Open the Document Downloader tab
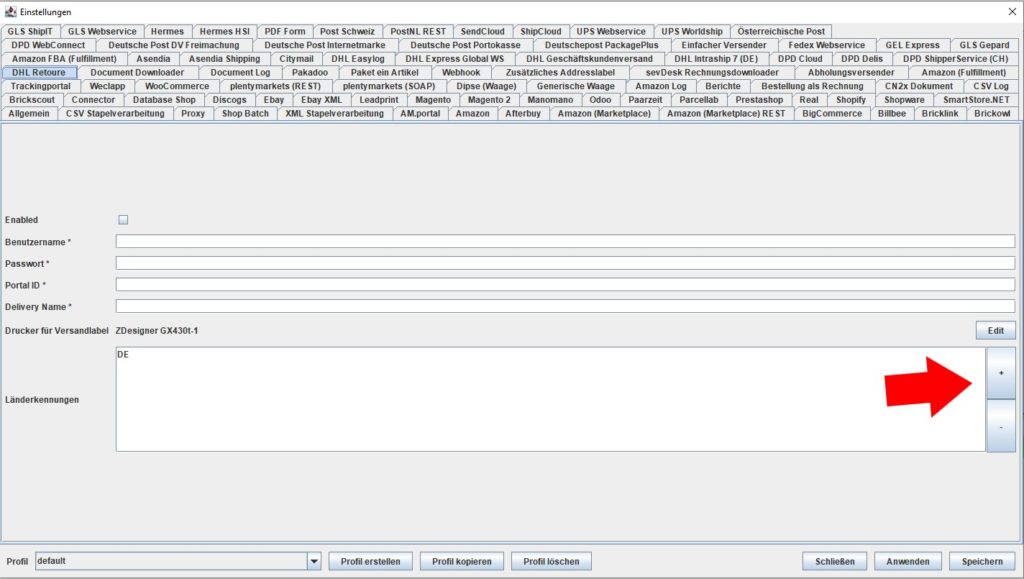The height and width of the screenshot is (579, 1024). 137,72
